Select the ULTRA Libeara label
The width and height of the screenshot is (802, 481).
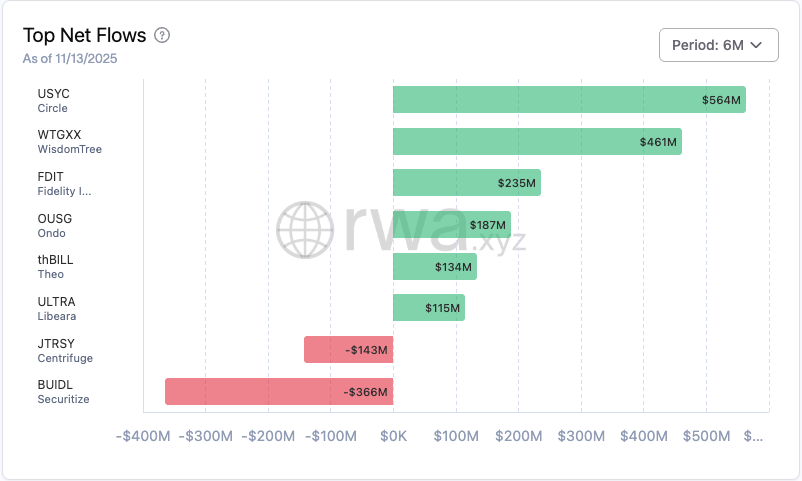(56, 308)
